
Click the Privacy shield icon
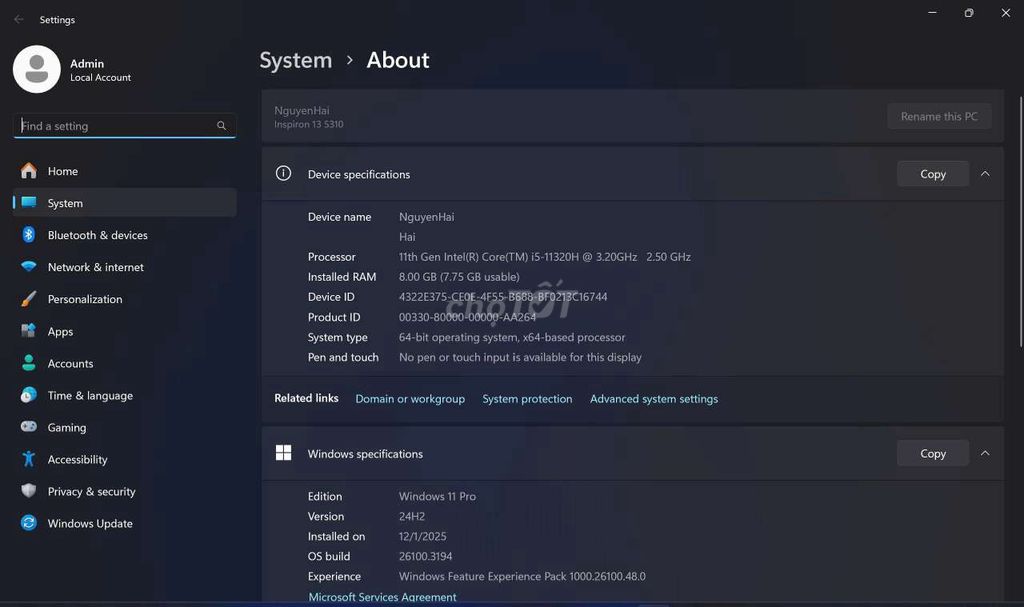pos(29,491)
